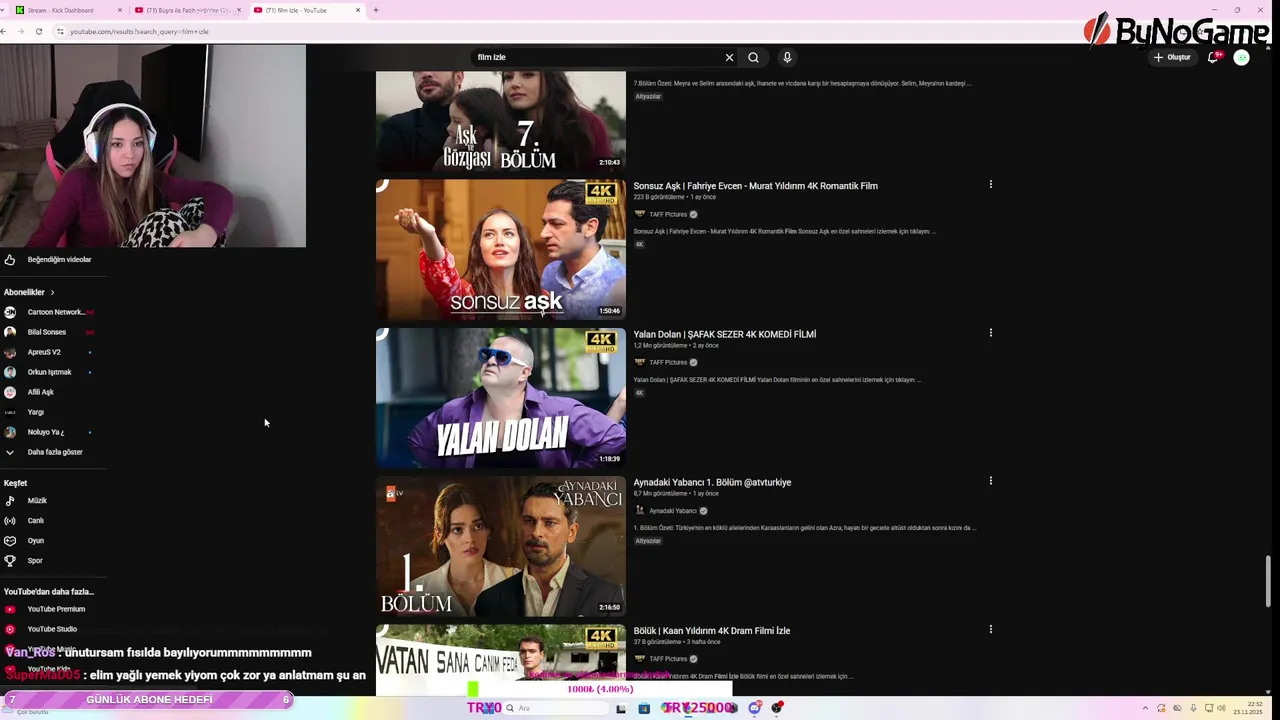Open more options for Yalan Dolan video
This screenshot has height=720, width=1280.
[x=990, y=332]
